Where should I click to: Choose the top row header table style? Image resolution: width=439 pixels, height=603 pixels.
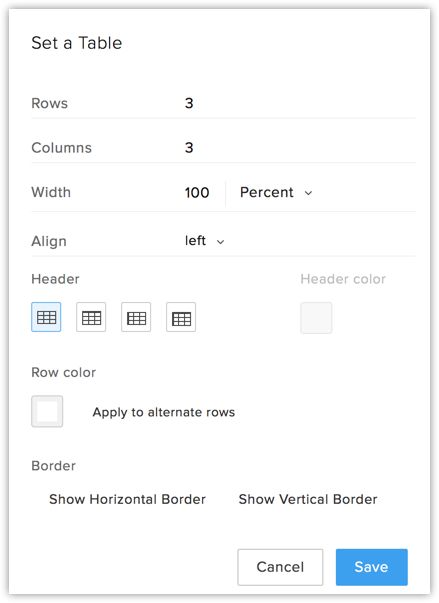point(91,317)
